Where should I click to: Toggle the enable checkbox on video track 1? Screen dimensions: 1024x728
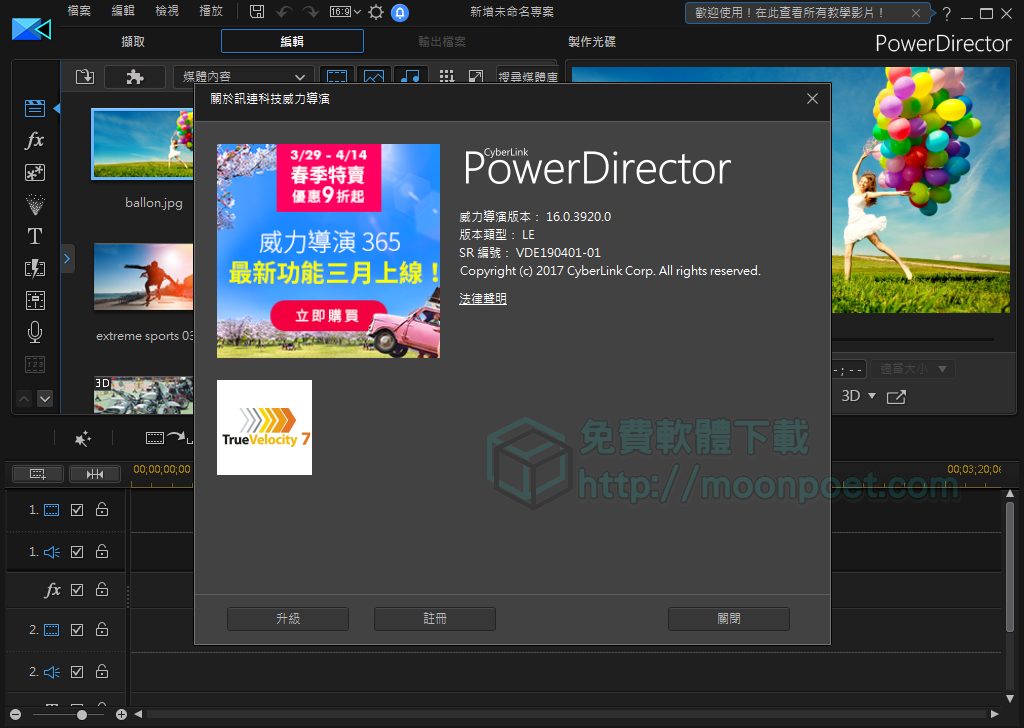(x=77, y=509)
